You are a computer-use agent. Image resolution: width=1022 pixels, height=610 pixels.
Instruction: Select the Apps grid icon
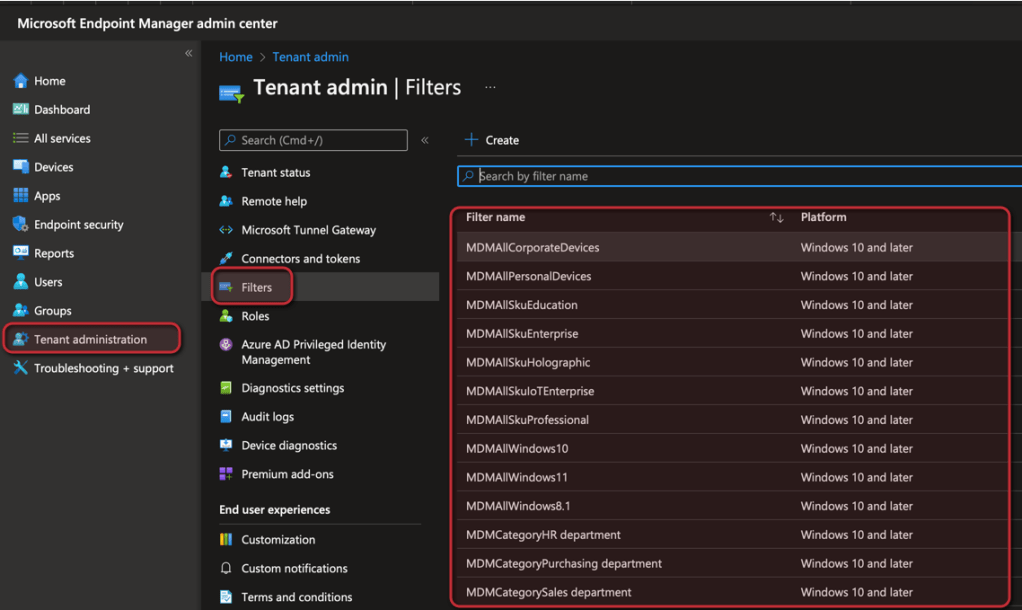pyautogui.click(x=20, y=196)
